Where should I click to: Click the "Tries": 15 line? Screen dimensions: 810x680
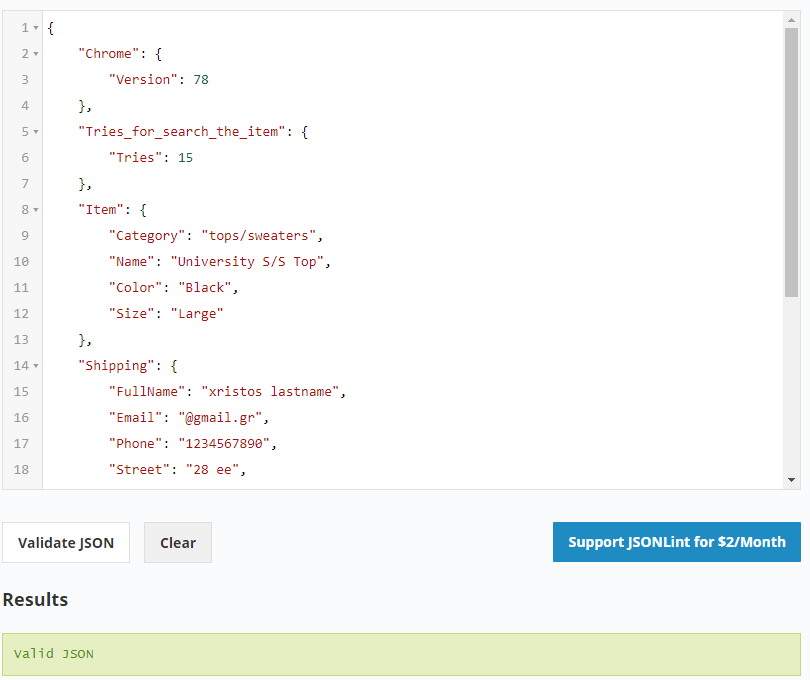tap(150, 158)
